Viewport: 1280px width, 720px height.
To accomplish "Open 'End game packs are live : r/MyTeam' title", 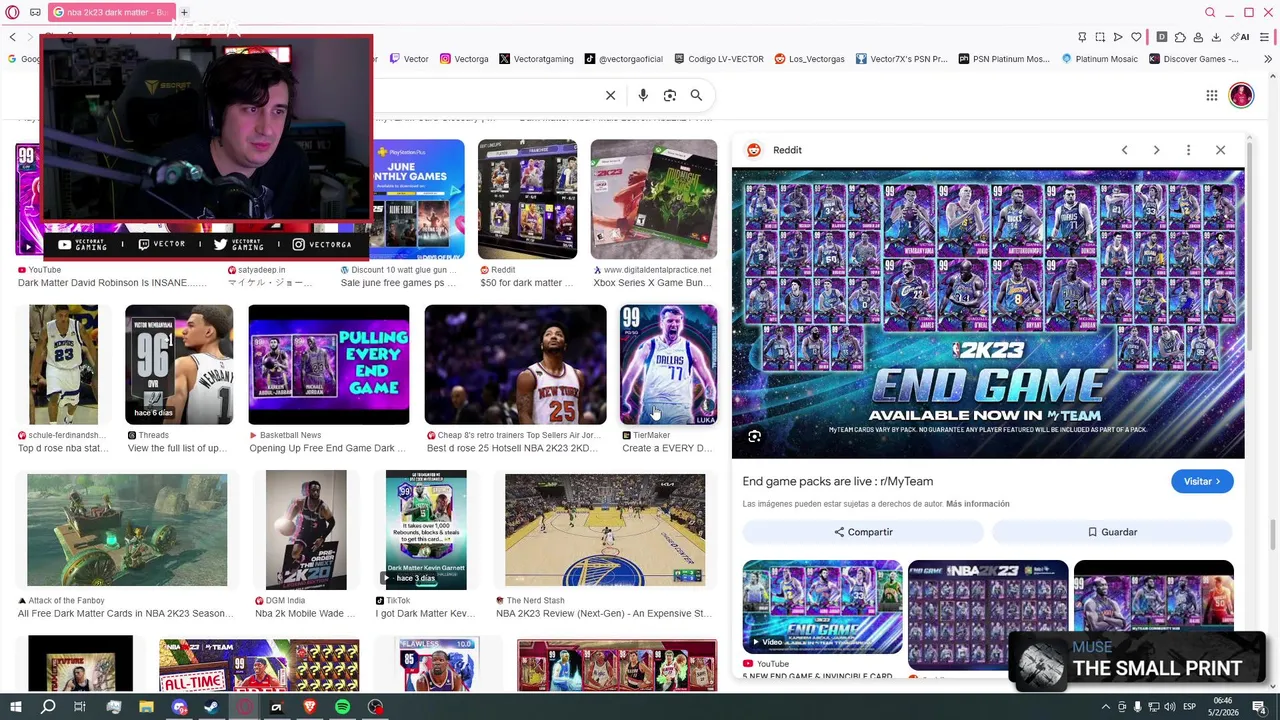I will (838, 481).
